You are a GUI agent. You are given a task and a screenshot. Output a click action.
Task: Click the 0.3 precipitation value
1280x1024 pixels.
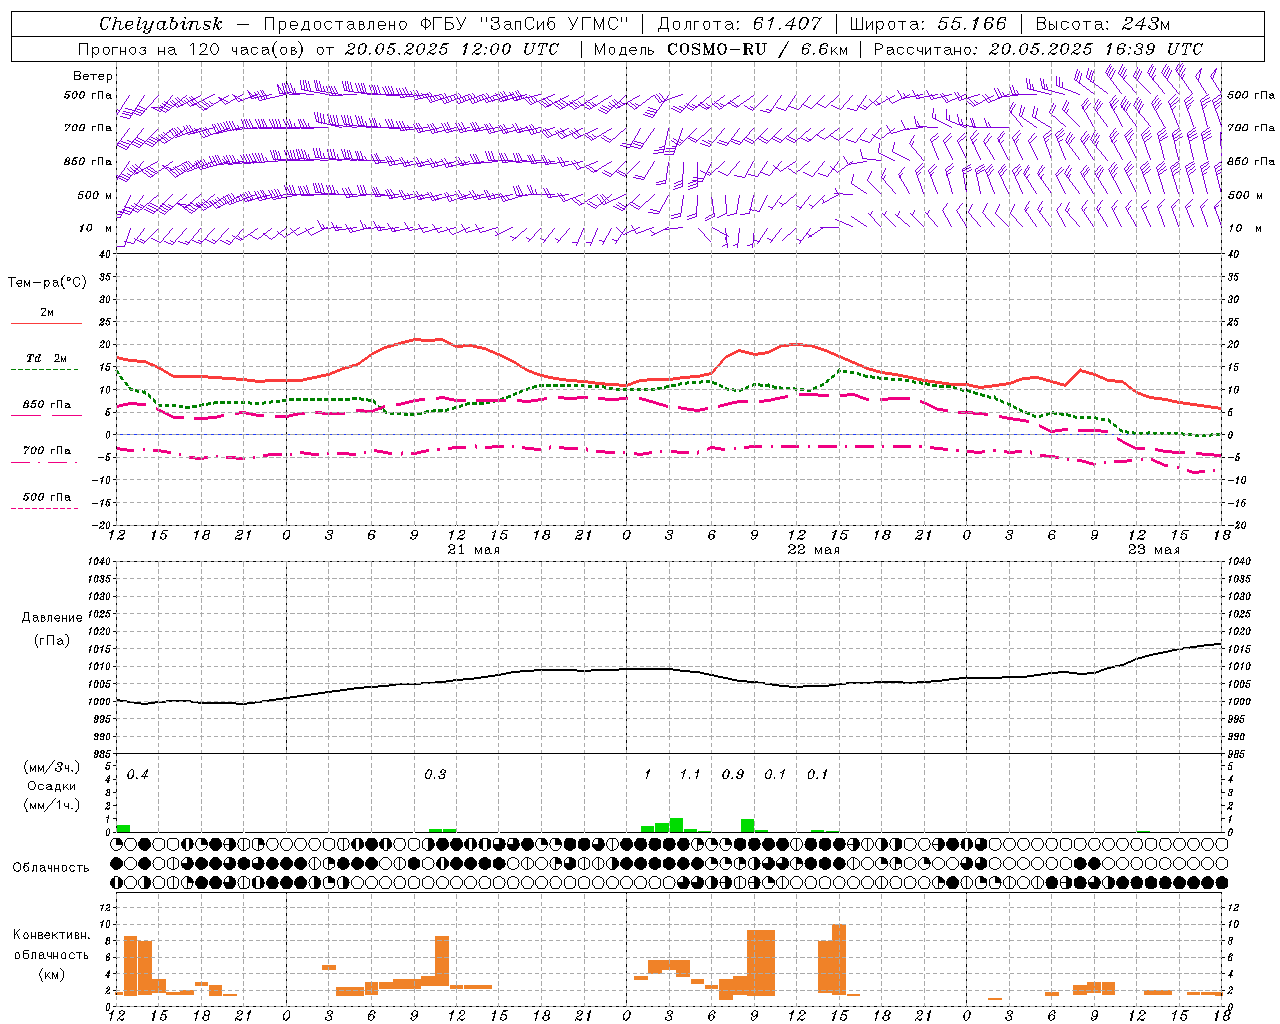point(435,774)
